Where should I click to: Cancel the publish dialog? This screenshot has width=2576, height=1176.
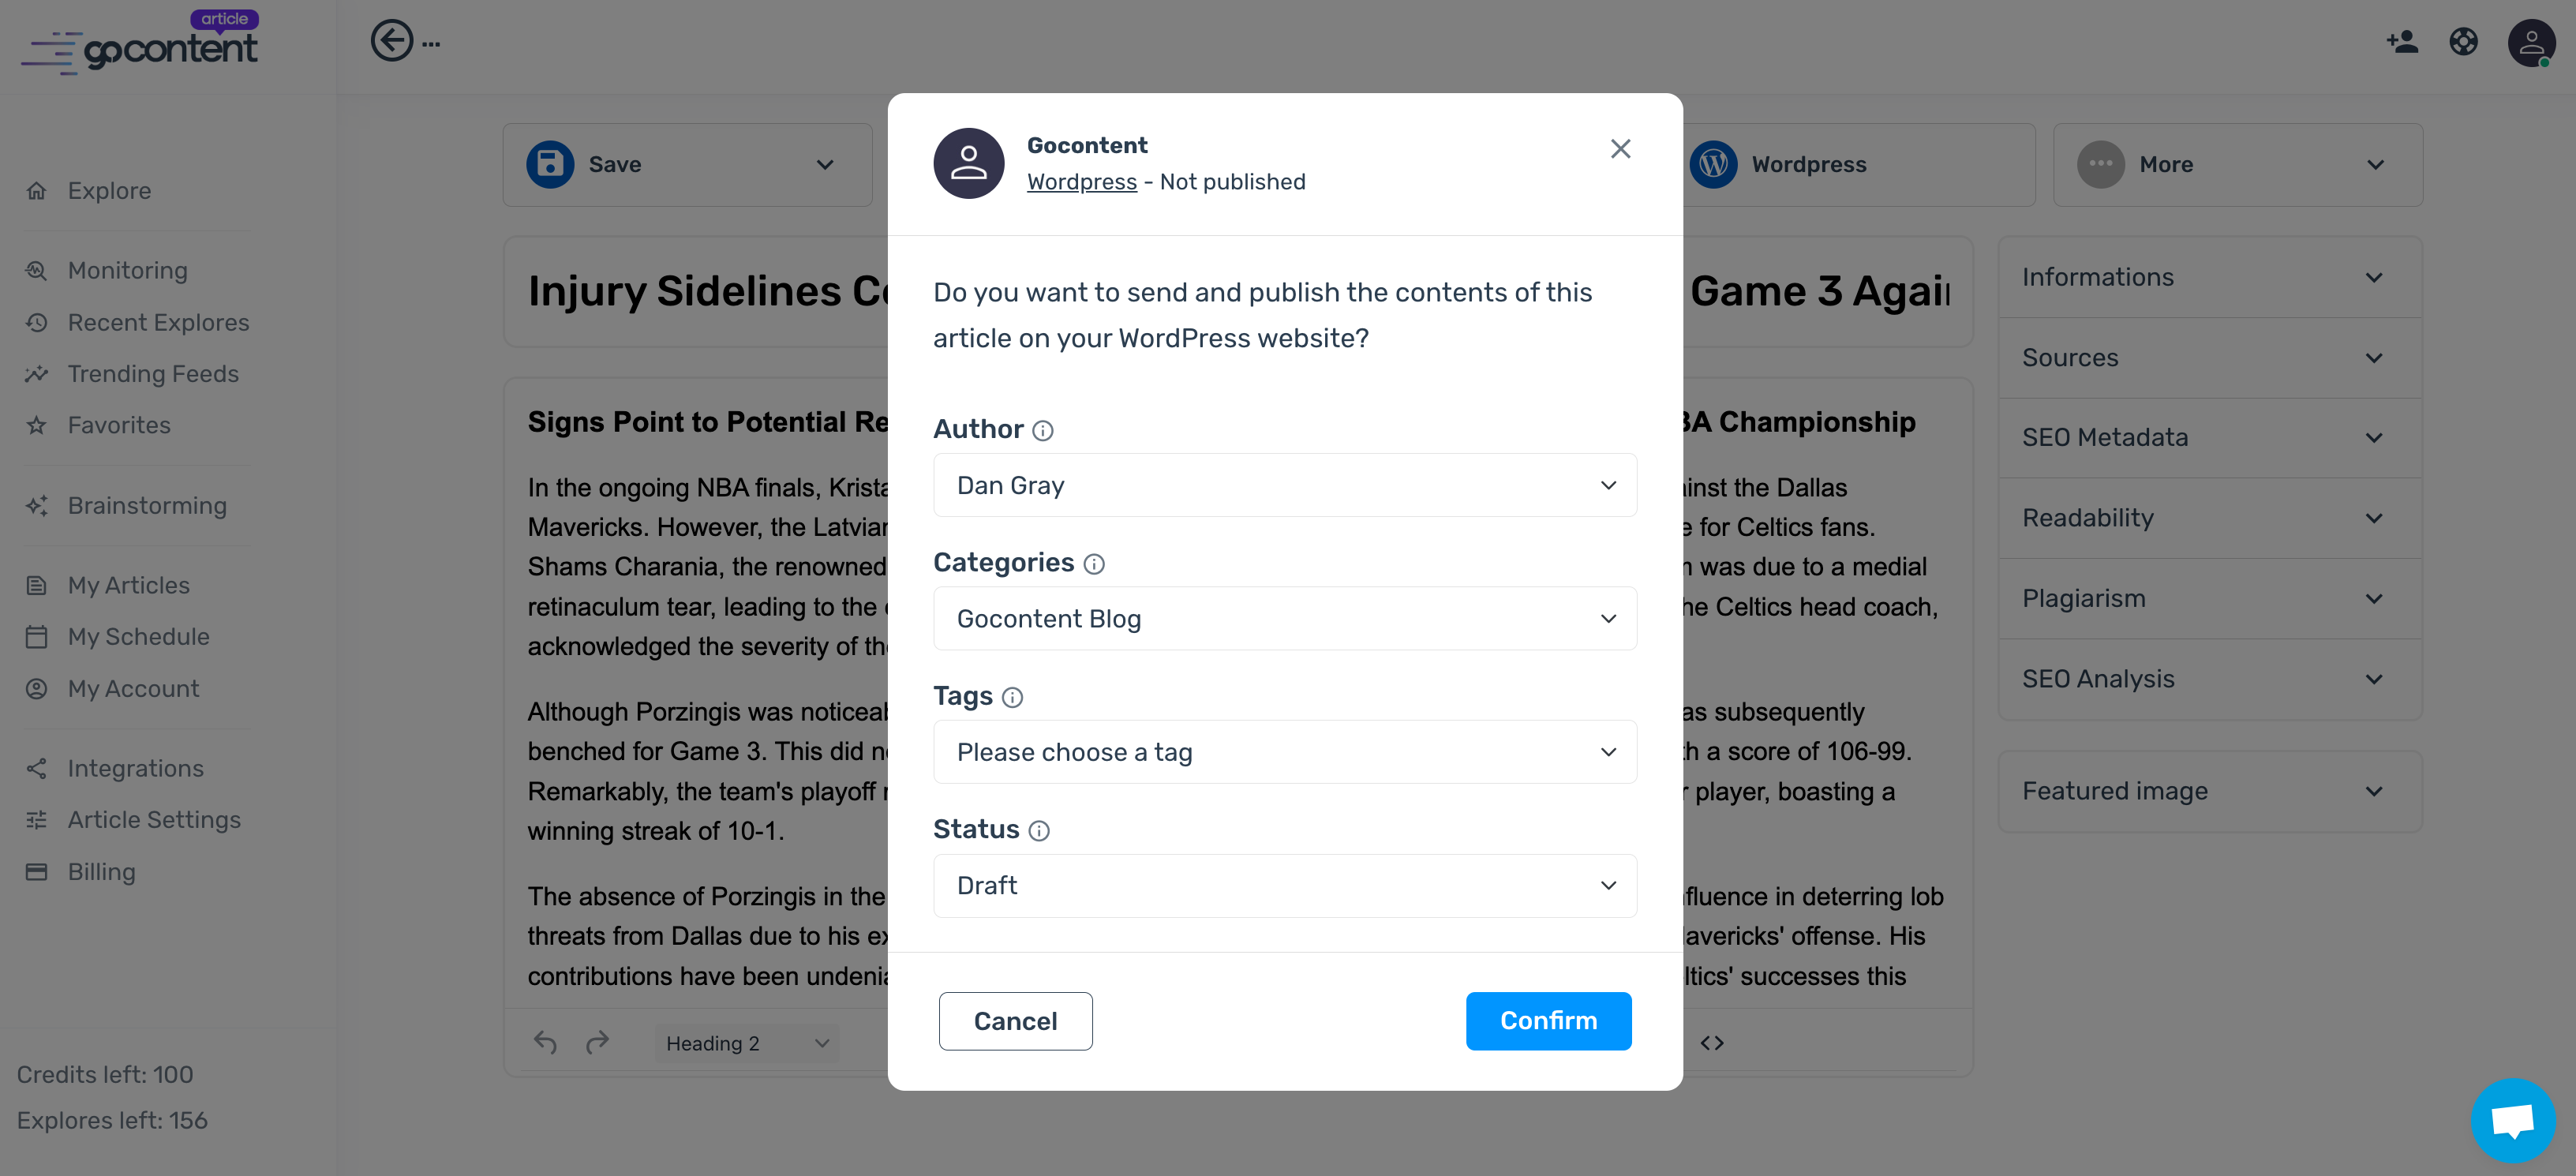1015,1021
